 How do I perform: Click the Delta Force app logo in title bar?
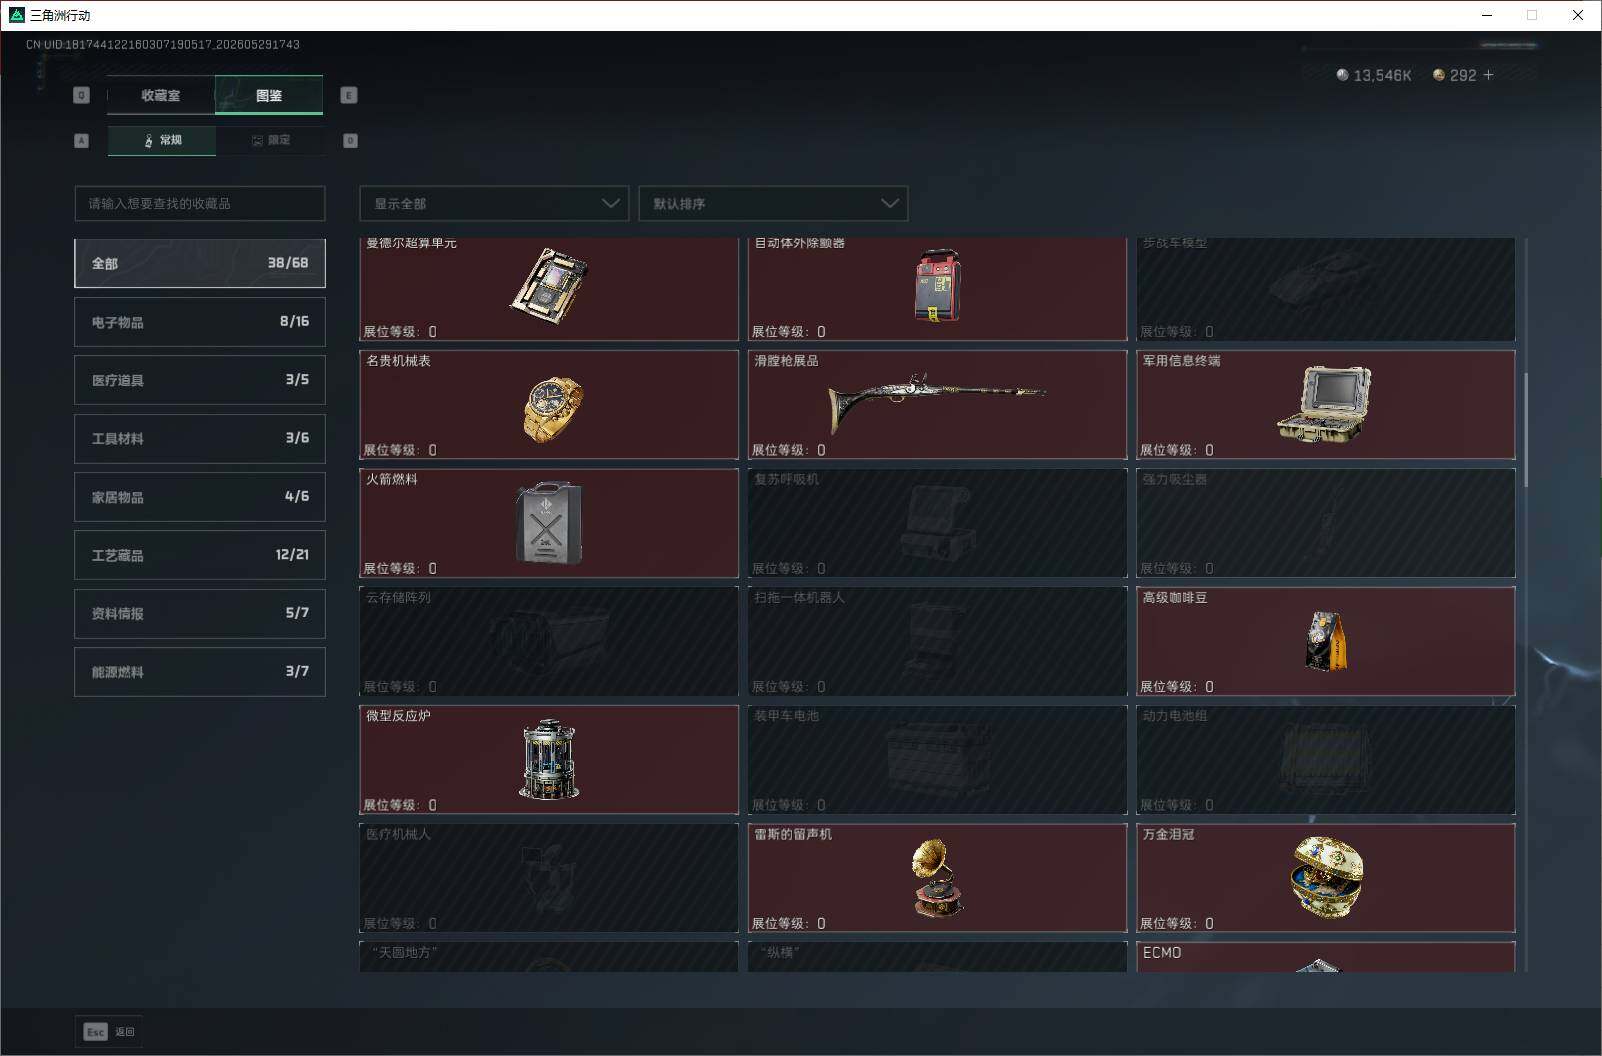point(16,15)
